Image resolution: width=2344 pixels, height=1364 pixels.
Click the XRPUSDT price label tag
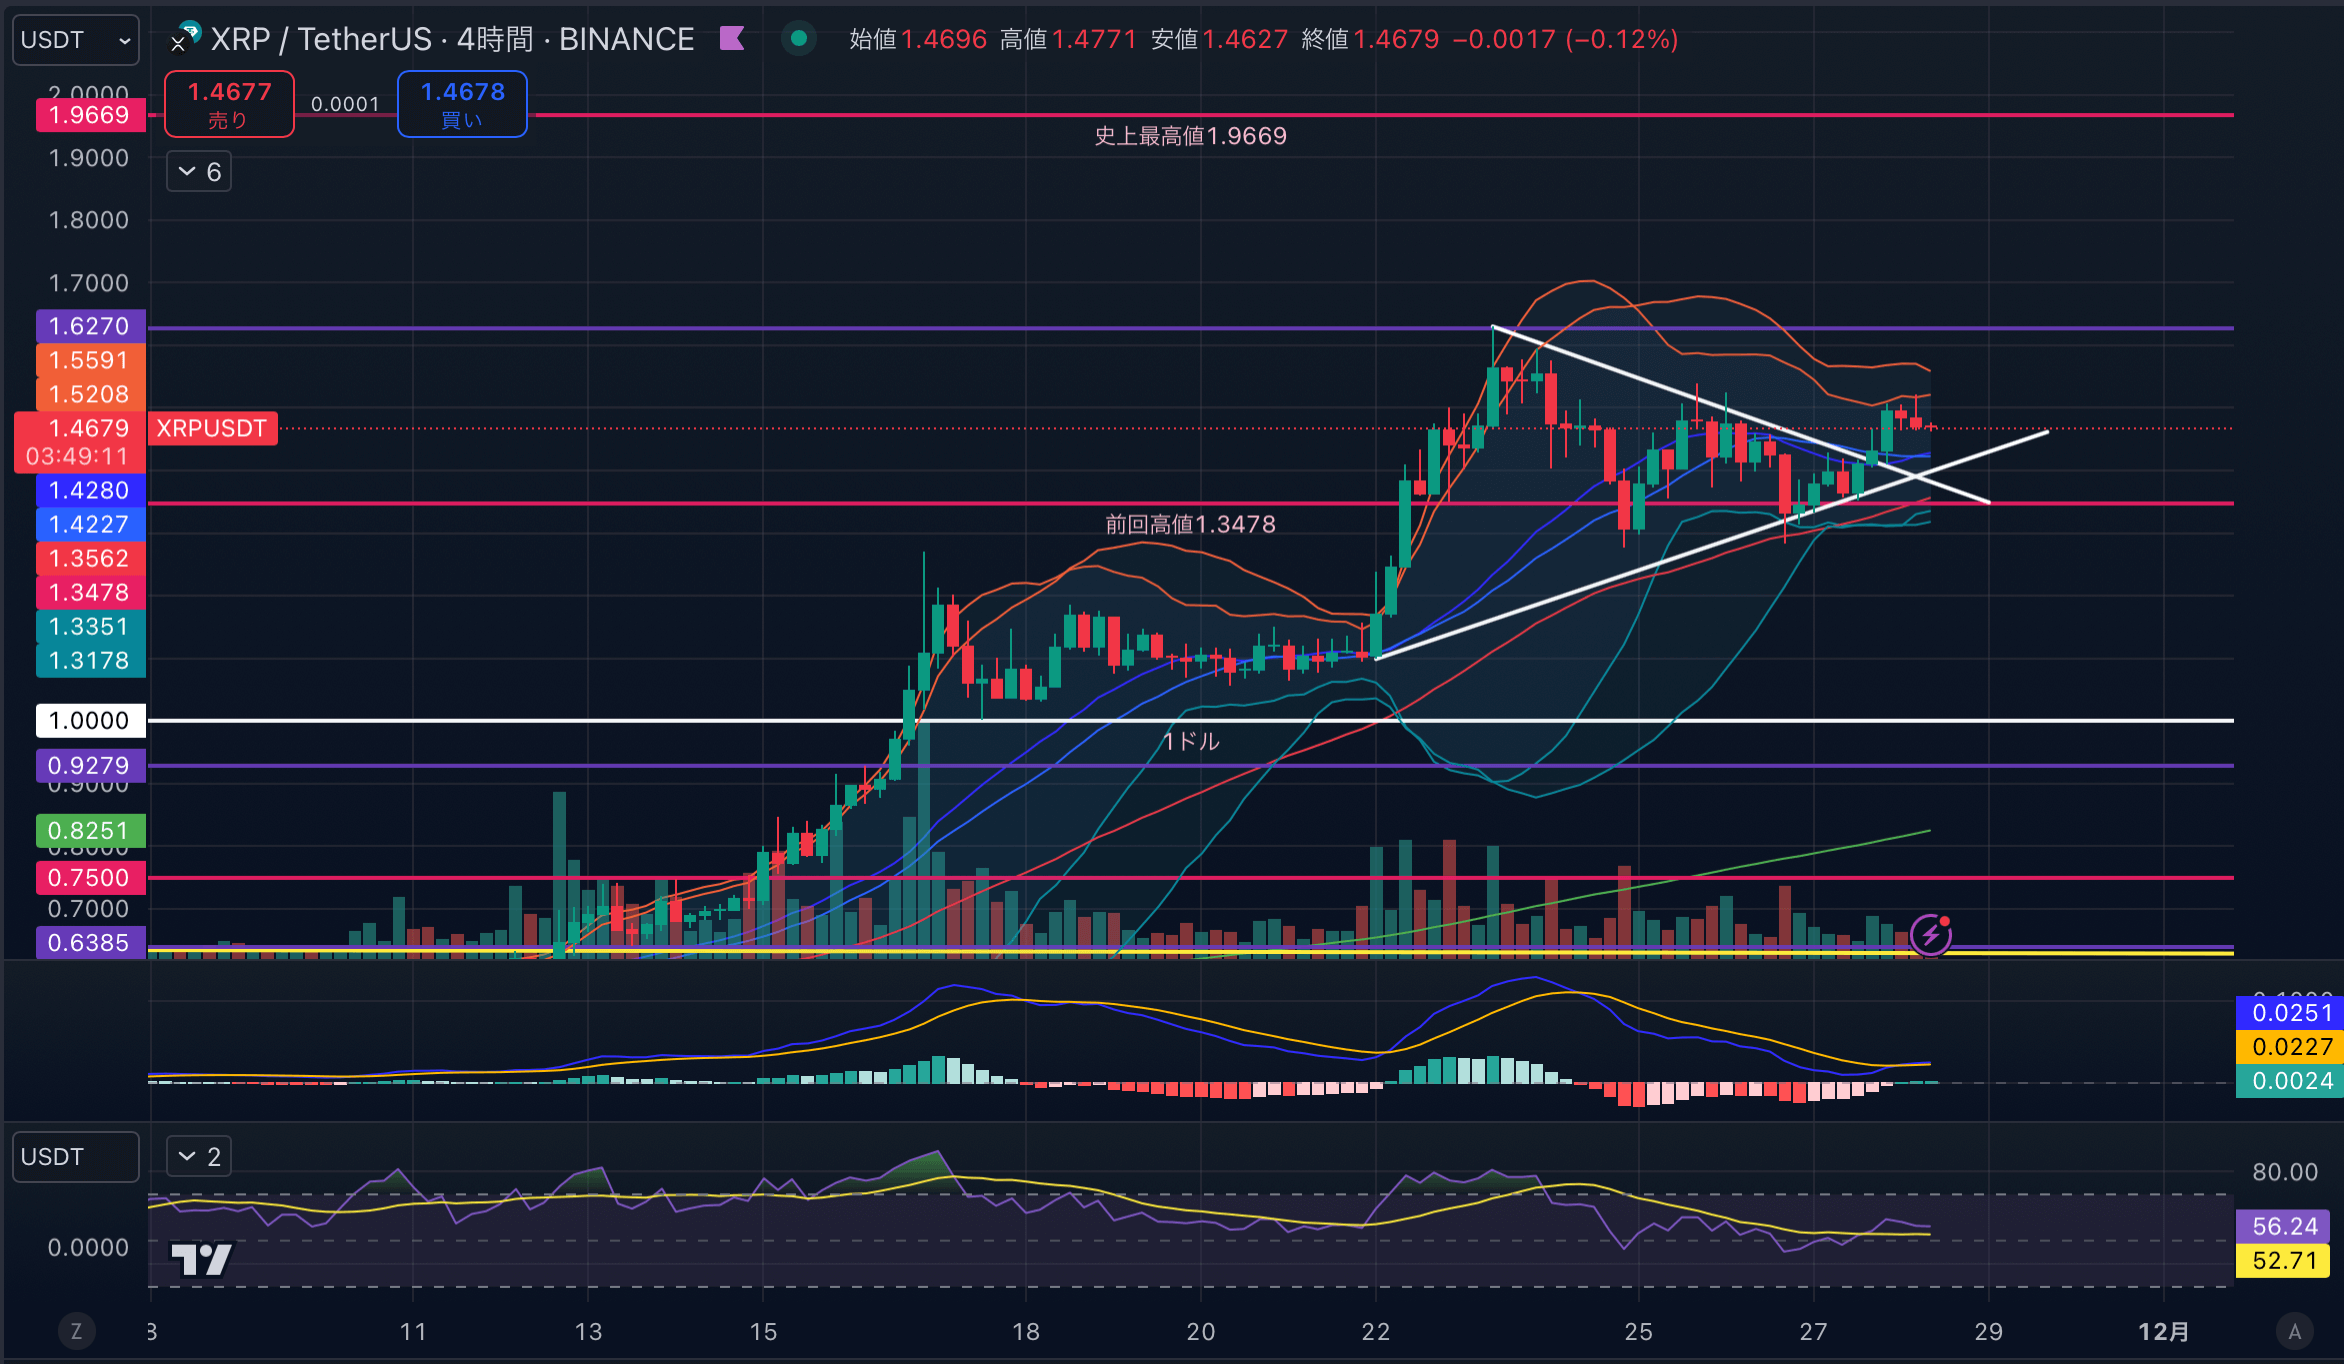212,428
